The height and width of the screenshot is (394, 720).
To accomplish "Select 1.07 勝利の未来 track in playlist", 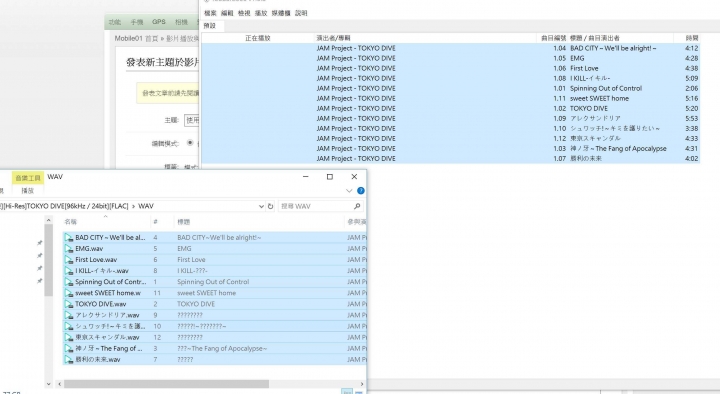I will click(x=450, y=158).
